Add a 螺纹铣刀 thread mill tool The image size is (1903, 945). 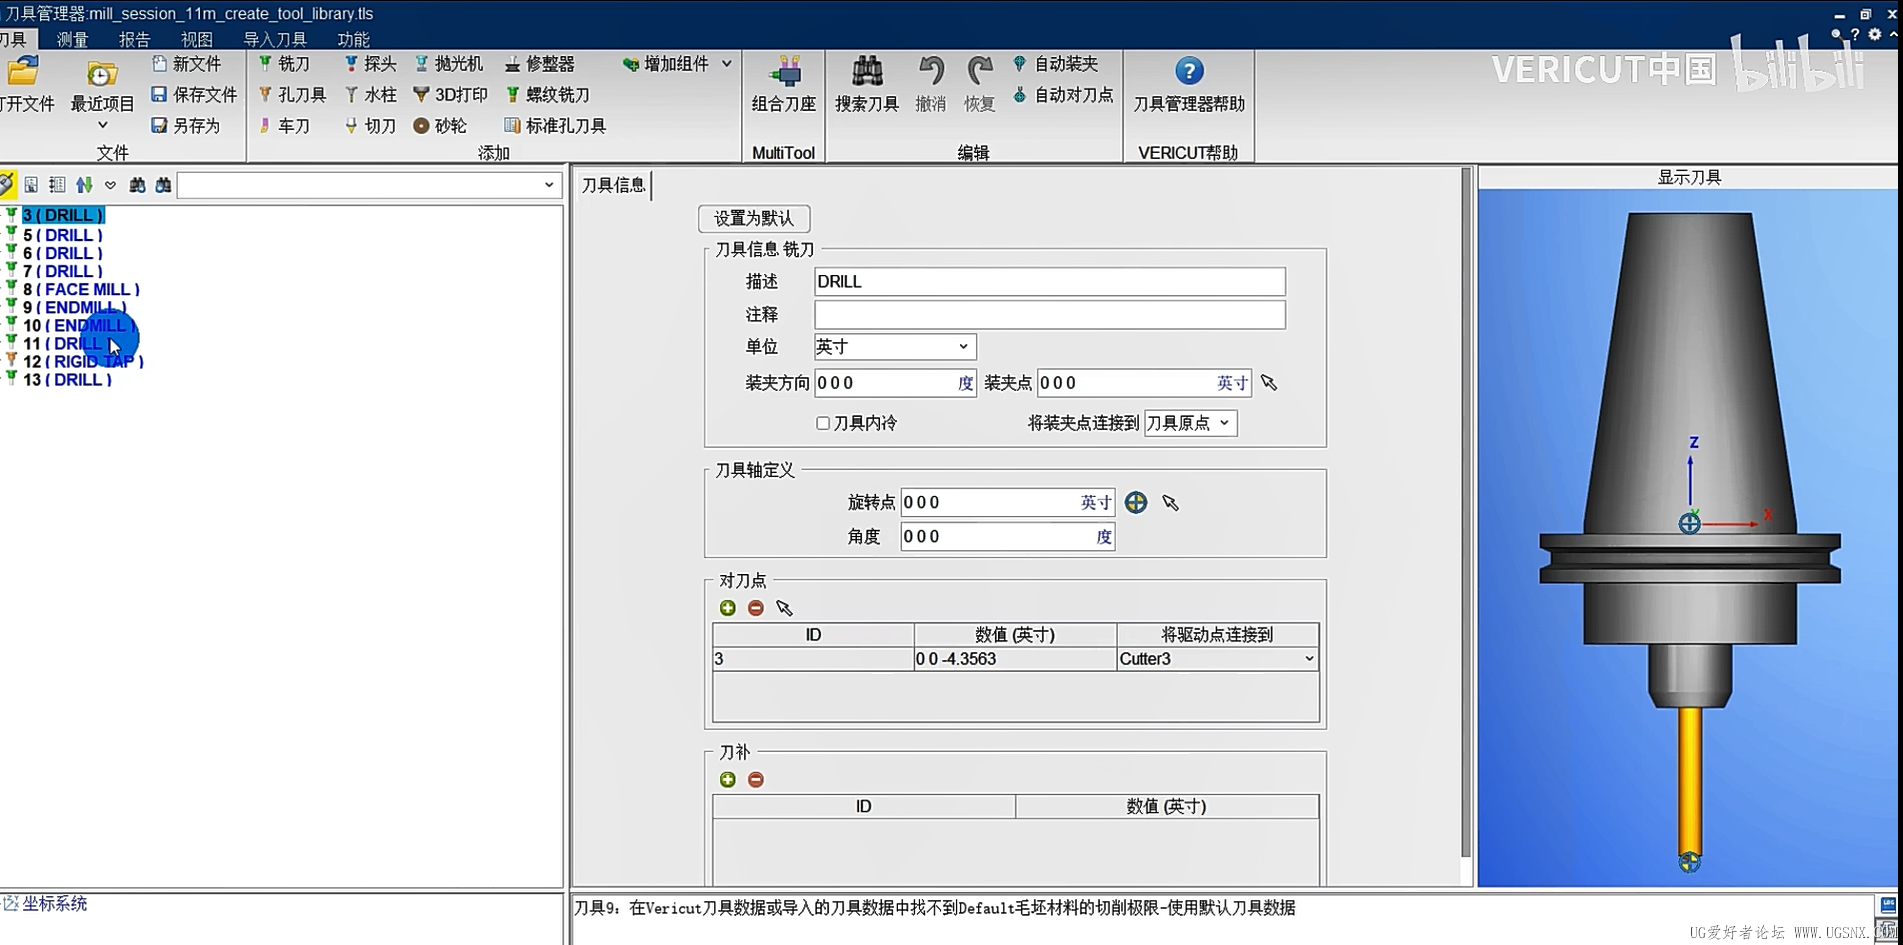(x=548, y=95)
